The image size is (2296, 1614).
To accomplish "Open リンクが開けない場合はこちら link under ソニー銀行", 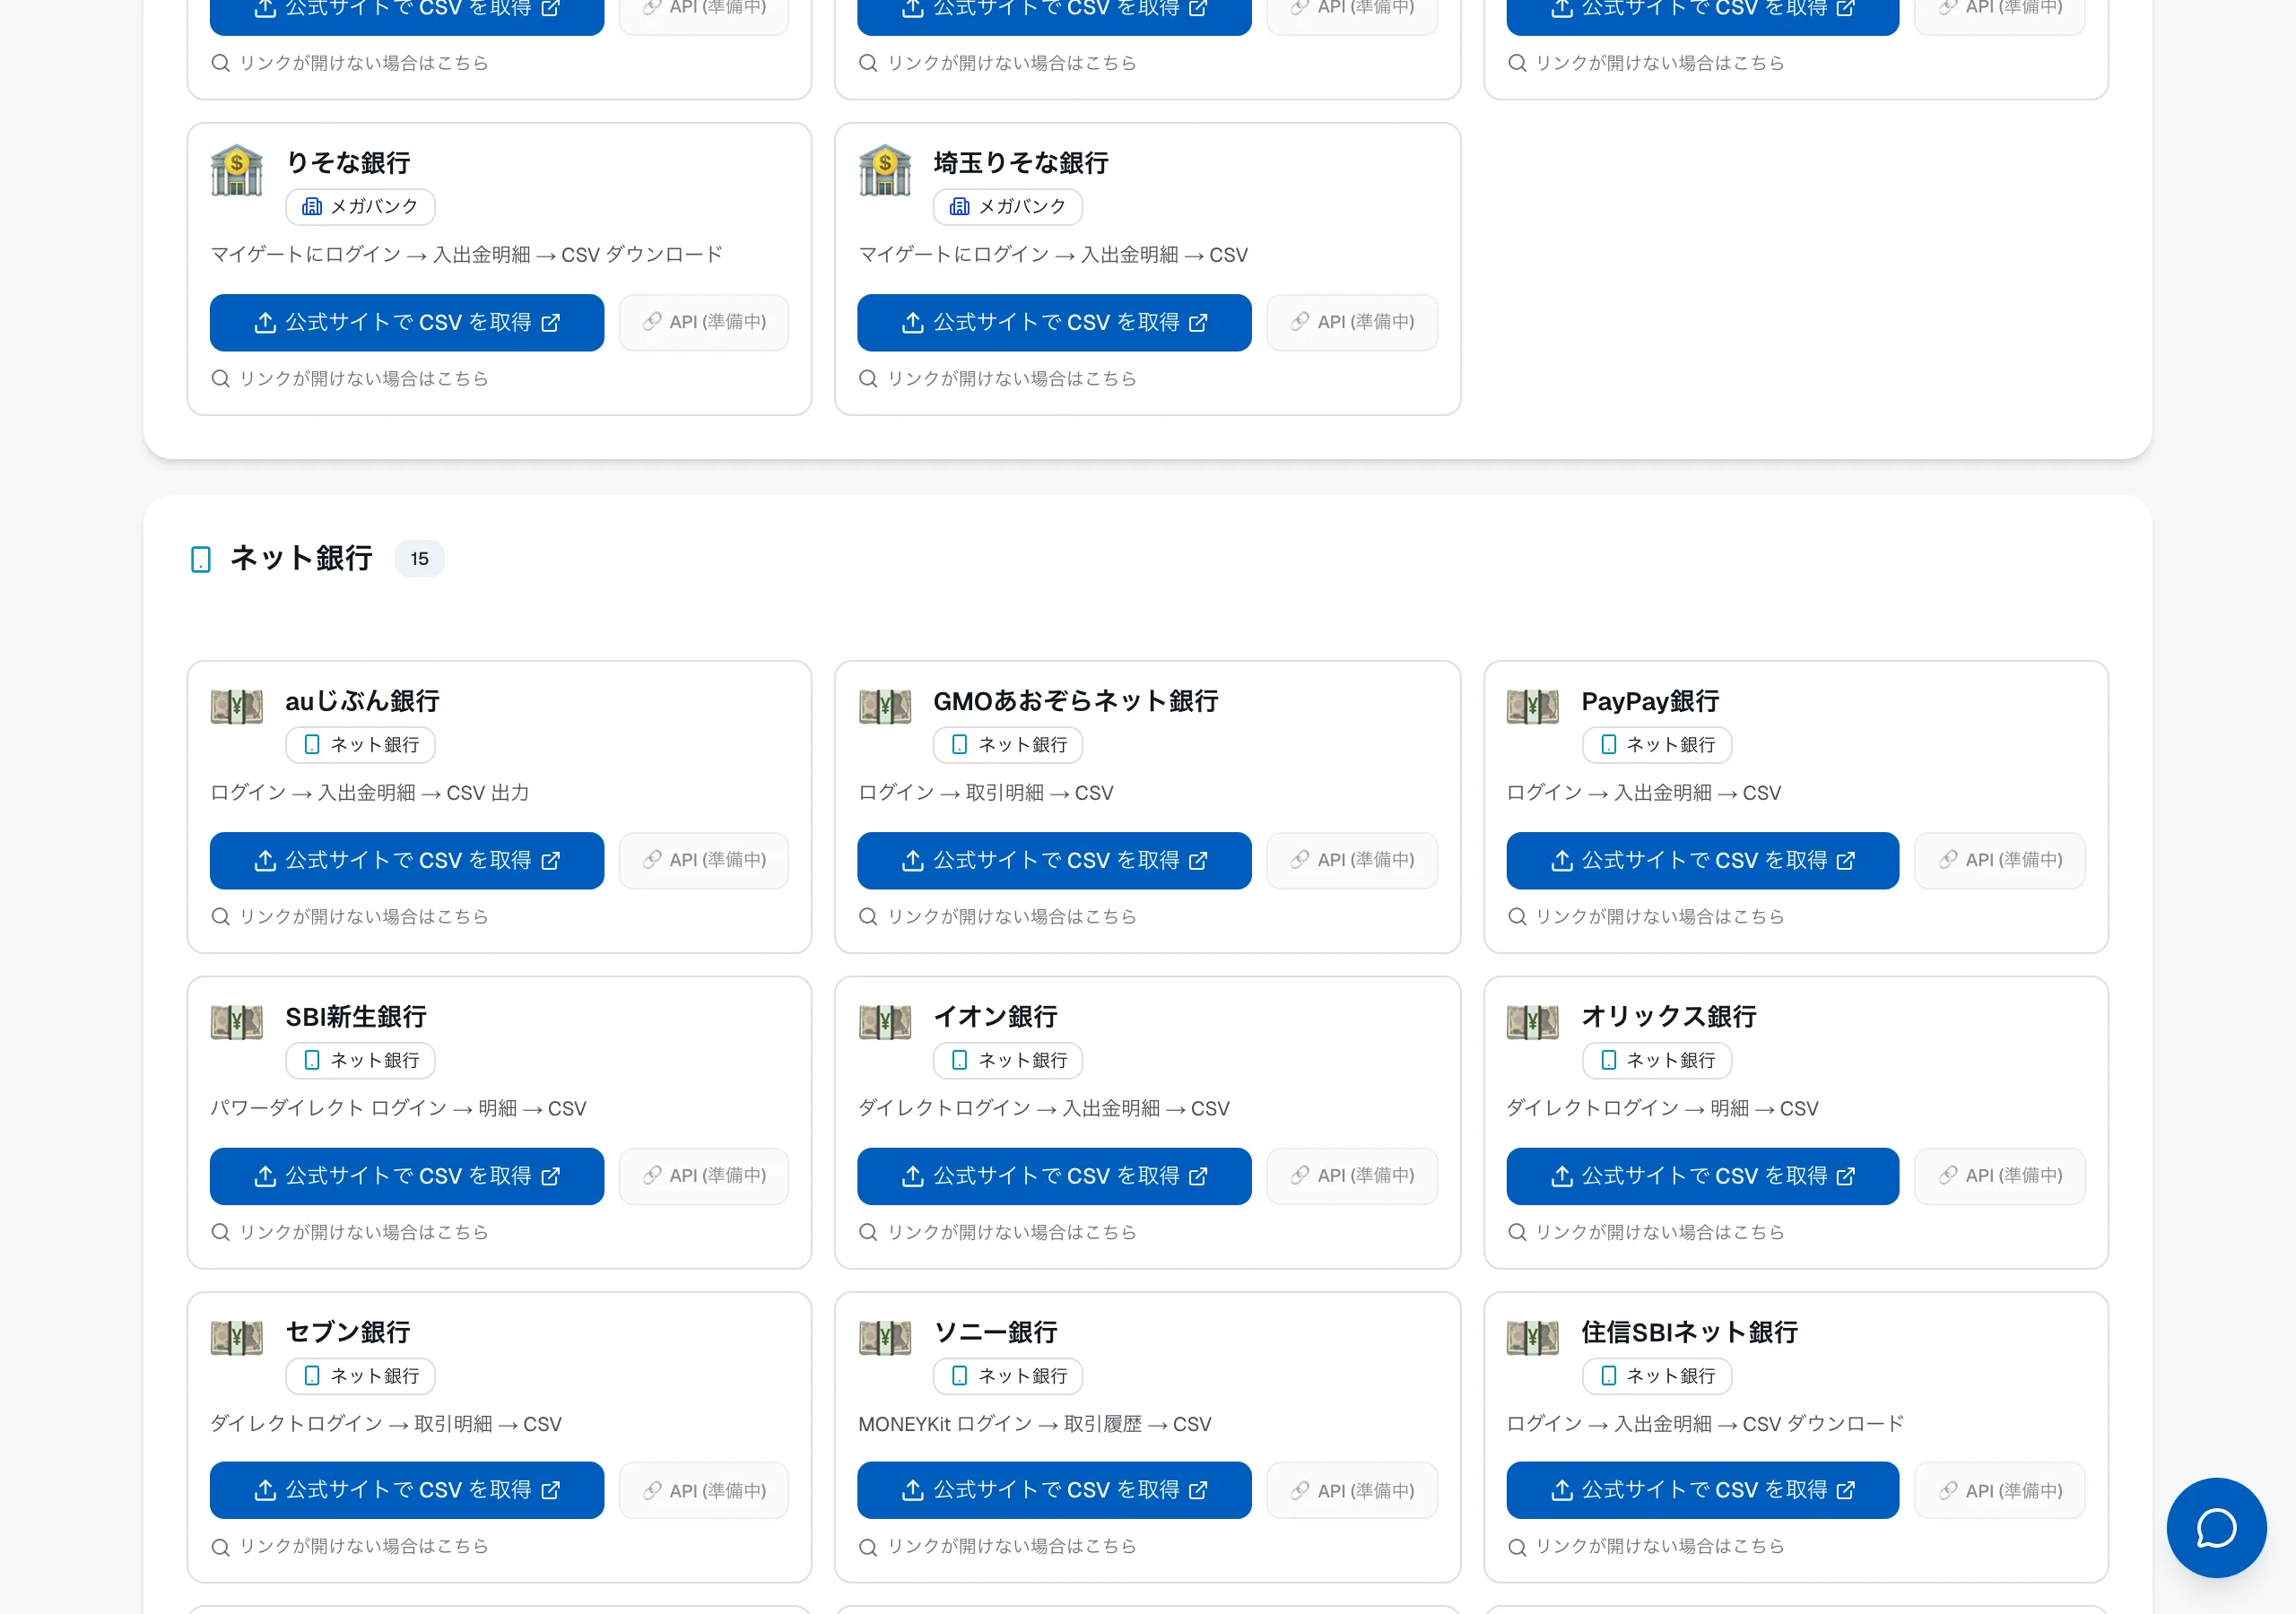I will click(1012, 1547).
